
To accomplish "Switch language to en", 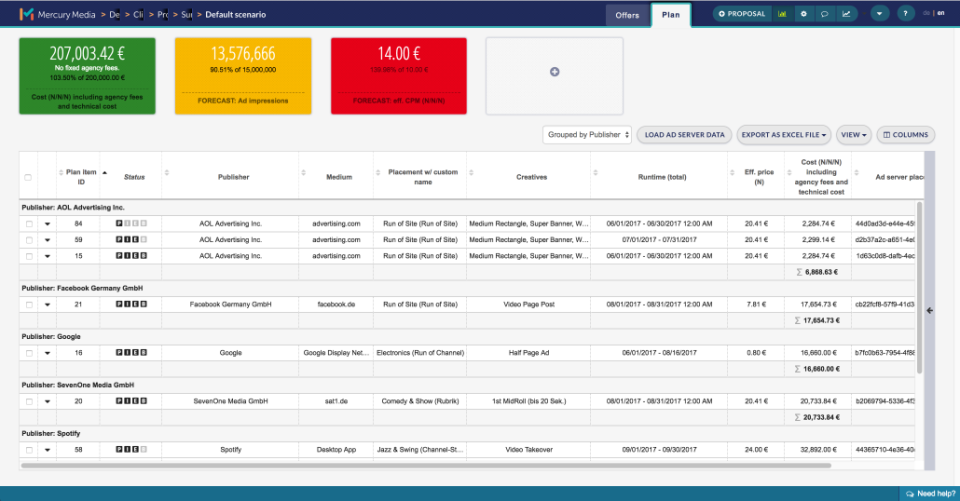I will tap(941, 13).
